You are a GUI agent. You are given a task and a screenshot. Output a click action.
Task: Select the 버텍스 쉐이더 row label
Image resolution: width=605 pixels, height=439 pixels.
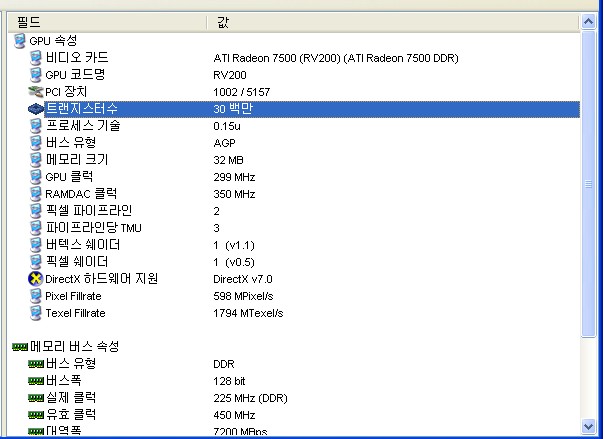coord(83,245)
